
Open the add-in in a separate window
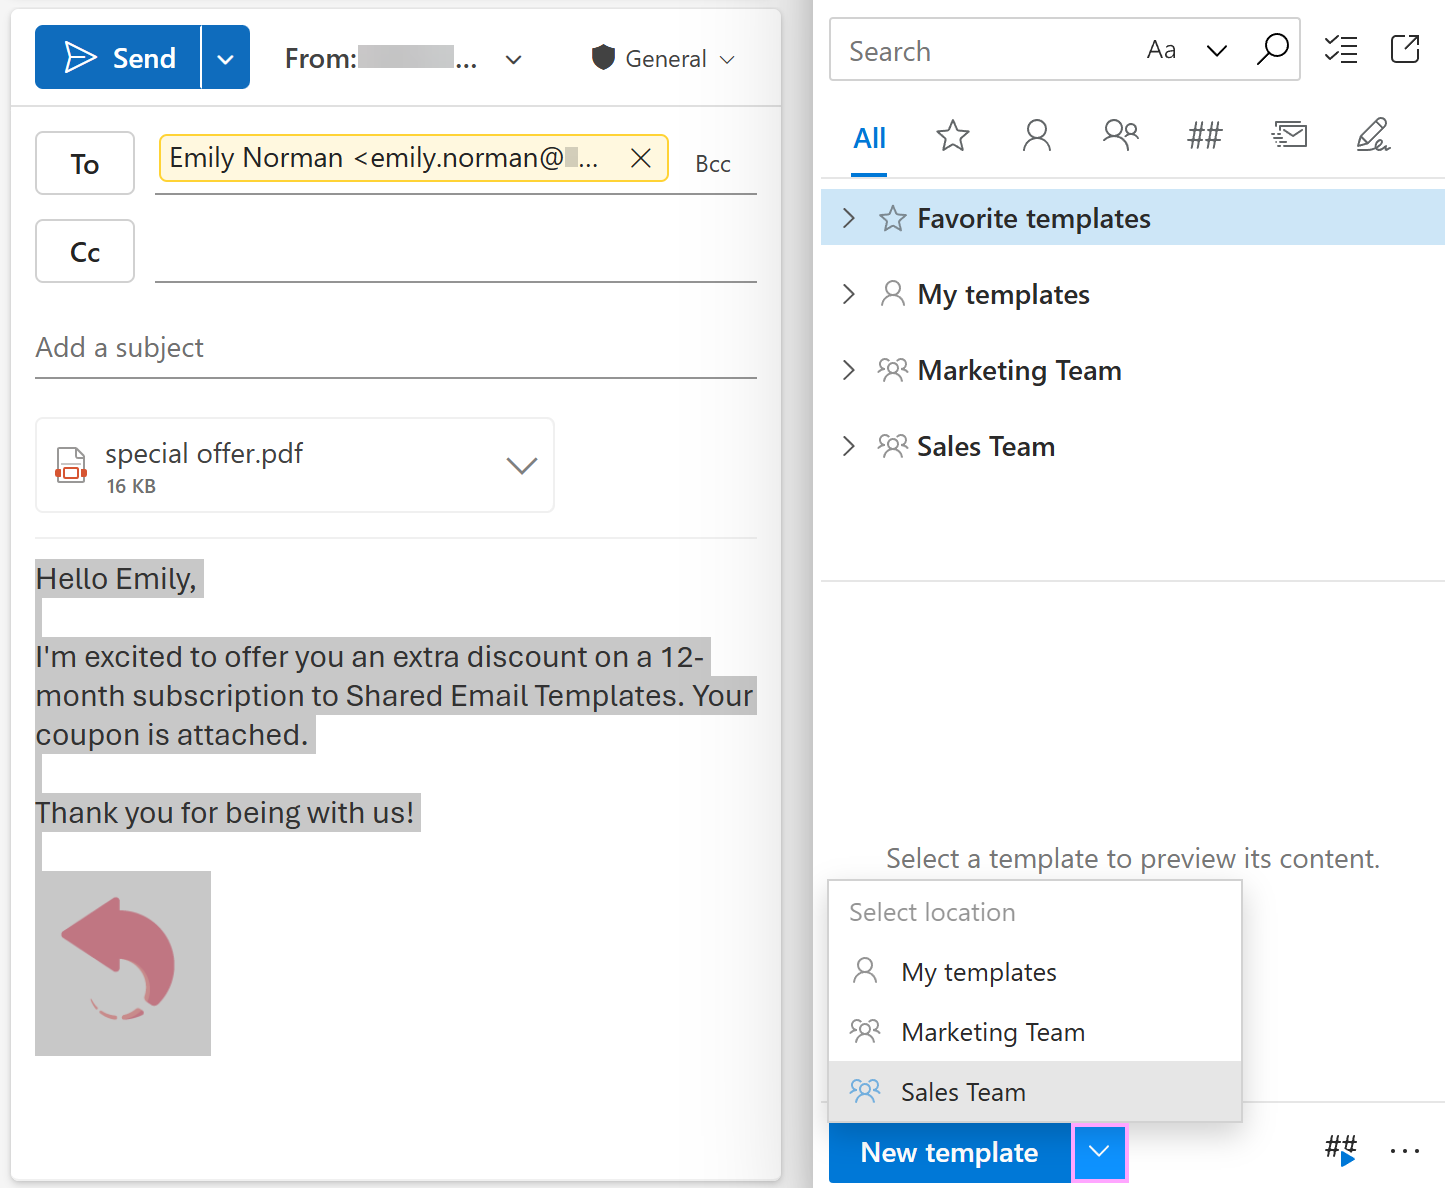click(x=1405, y=49)
